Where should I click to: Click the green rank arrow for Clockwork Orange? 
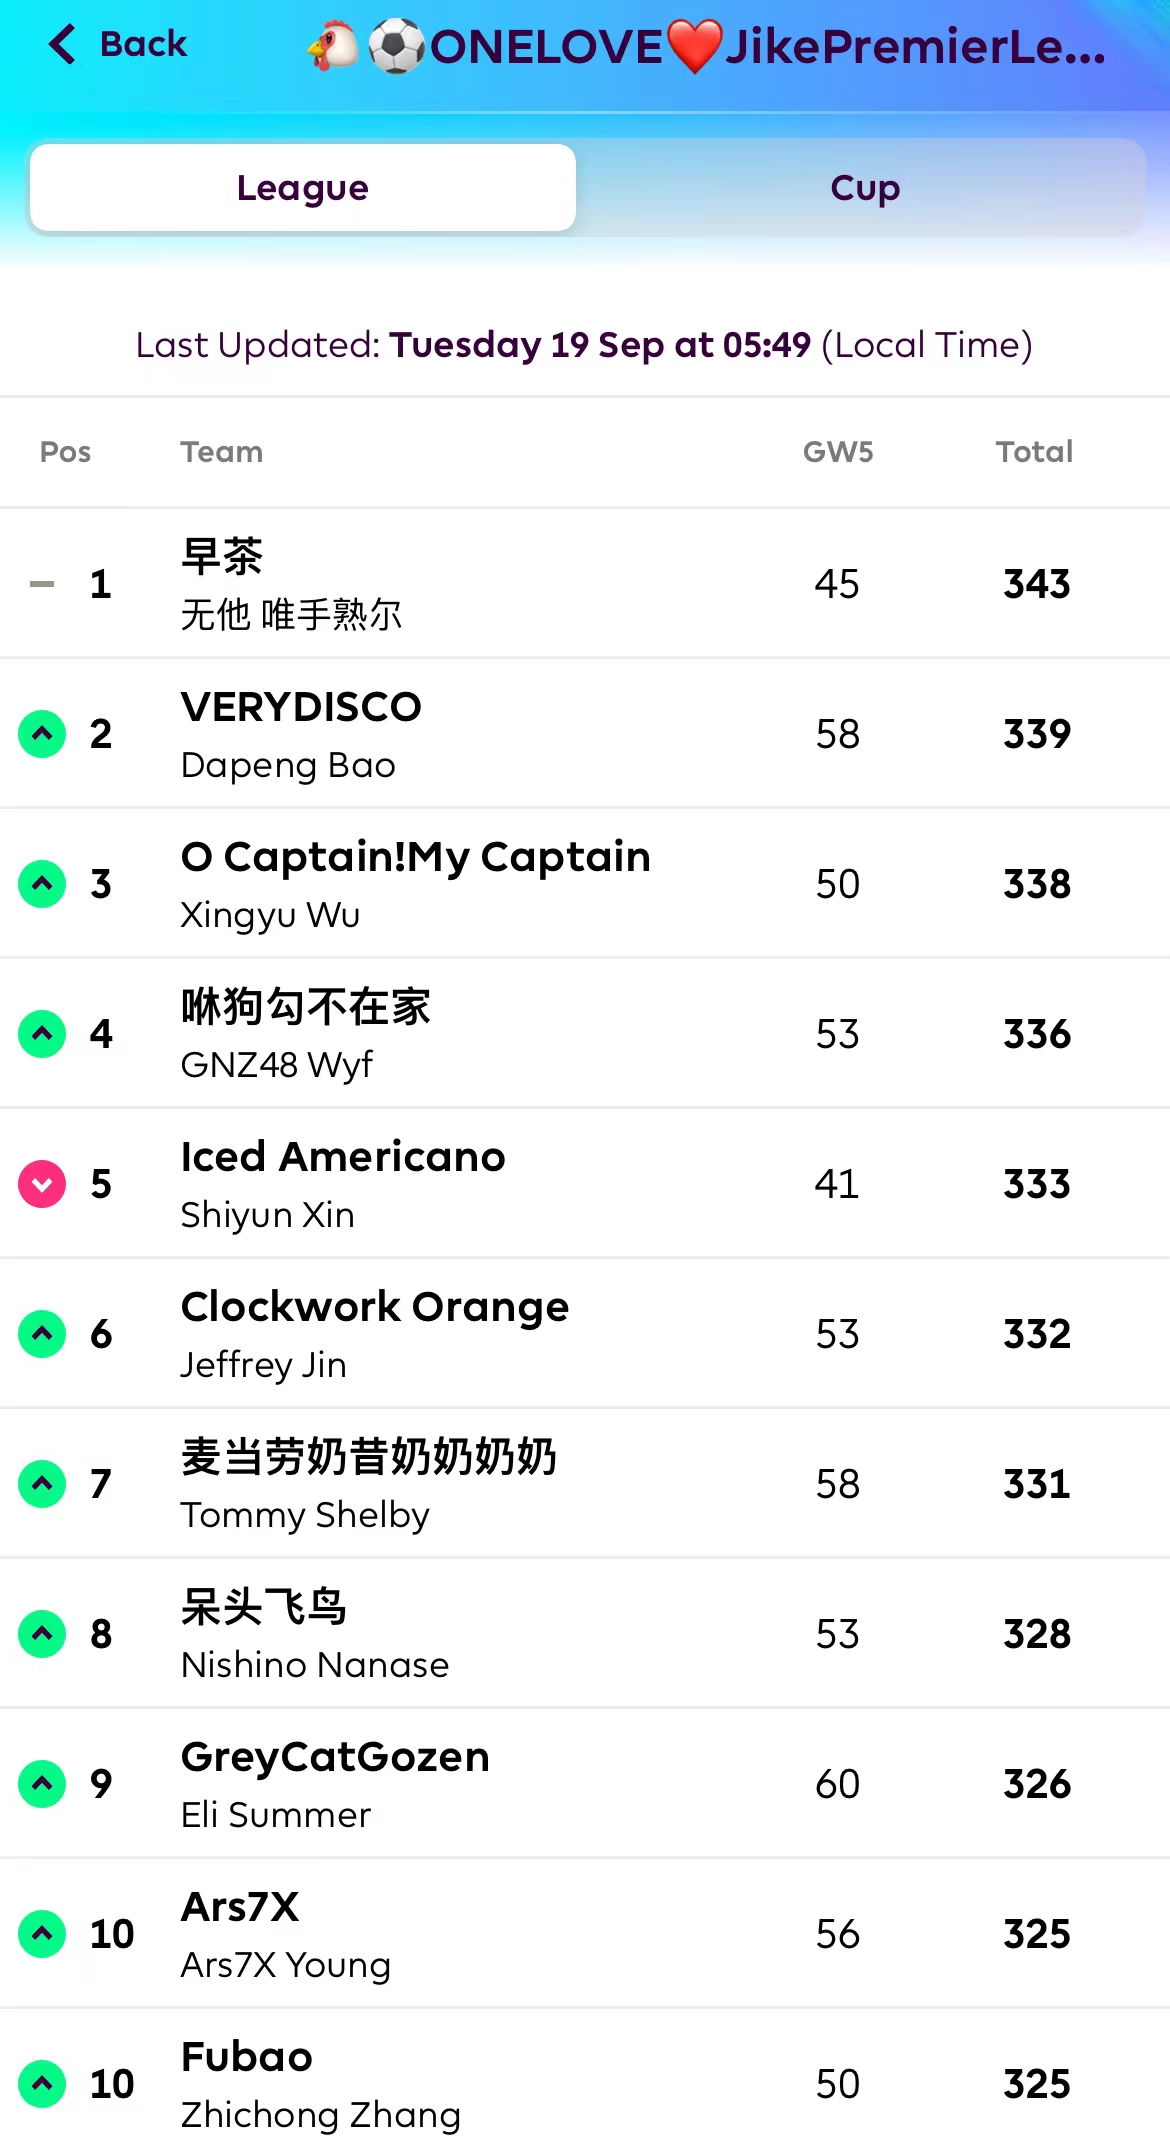[x=42, y=1334]
